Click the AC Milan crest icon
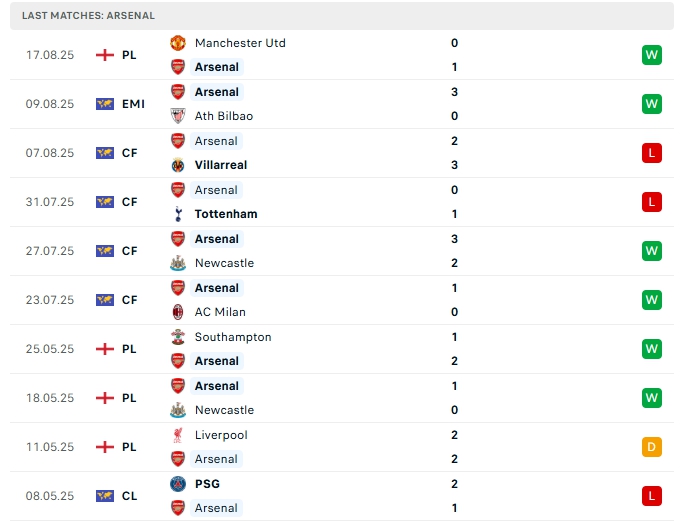Image resolution: width=684 pixels, height=521 pixels. click(x=178, y=312)
